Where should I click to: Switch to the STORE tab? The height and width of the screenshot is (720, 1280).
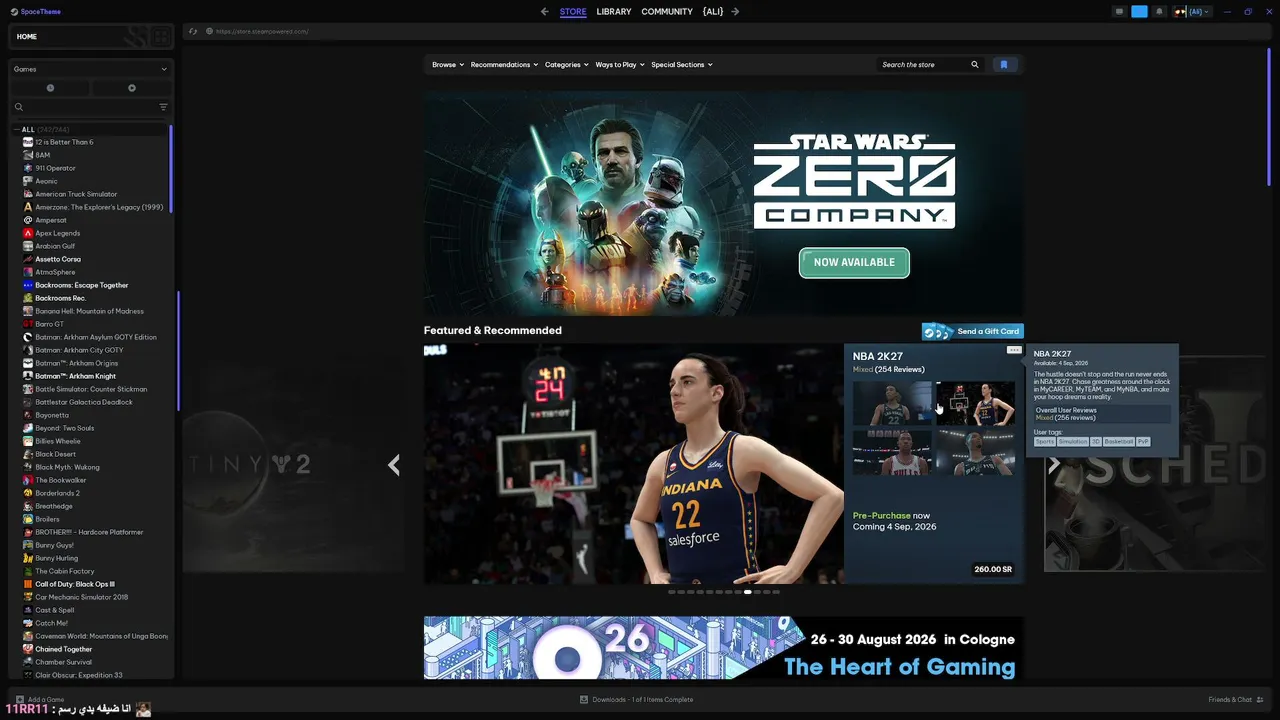point(573,12)
